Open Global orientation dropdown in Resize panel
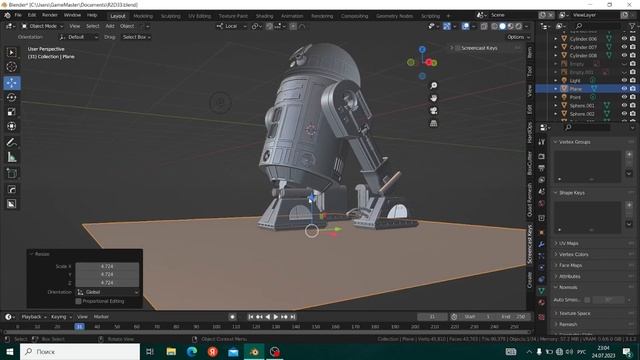This screenshot has height=360, width=640. (x=108, y=292)
